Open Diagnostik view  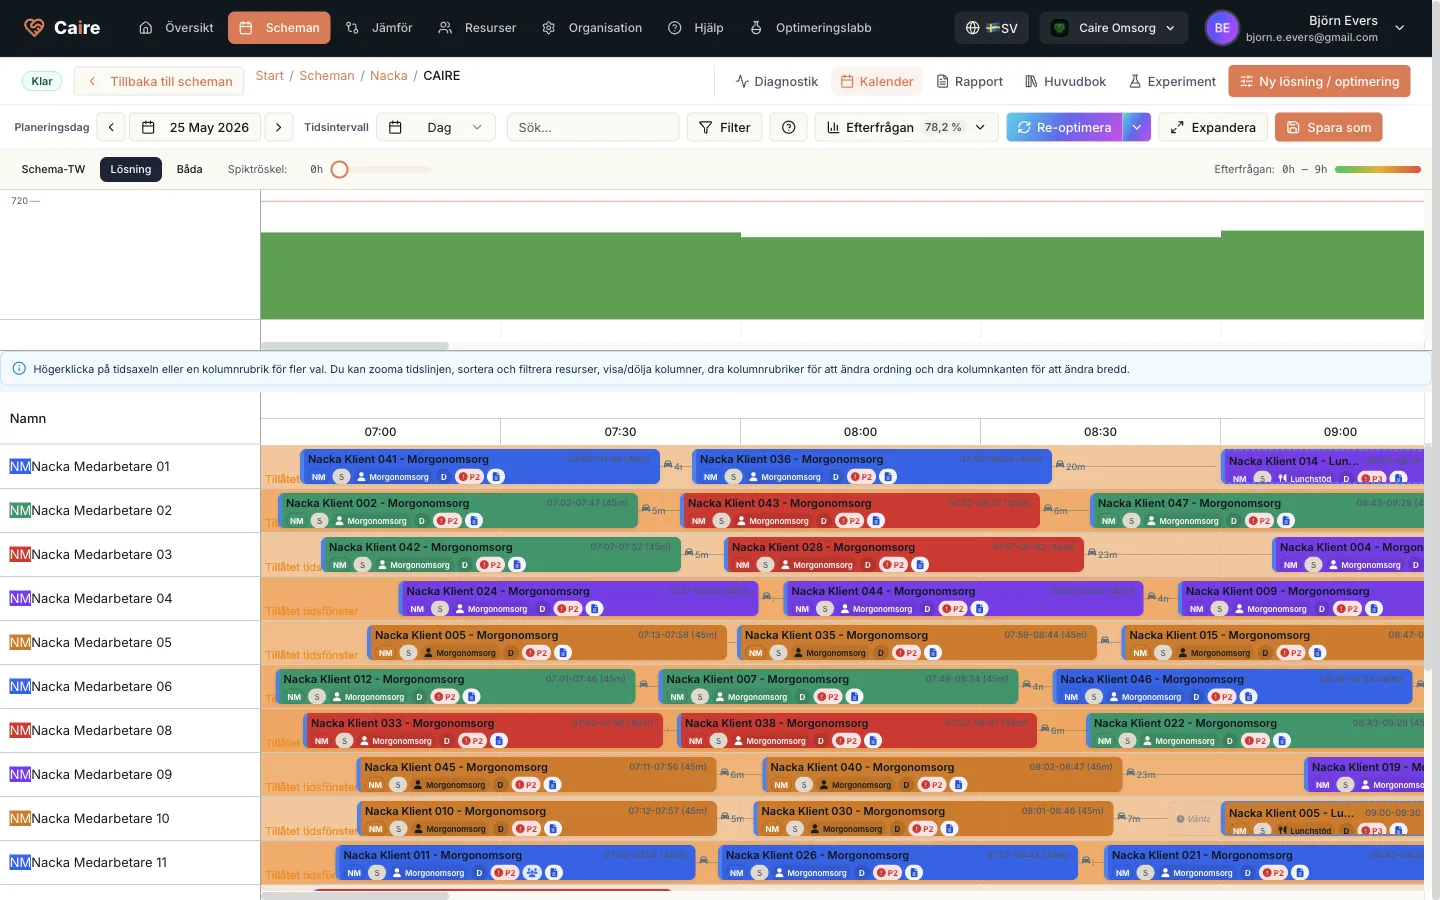[x=777, y=81]
